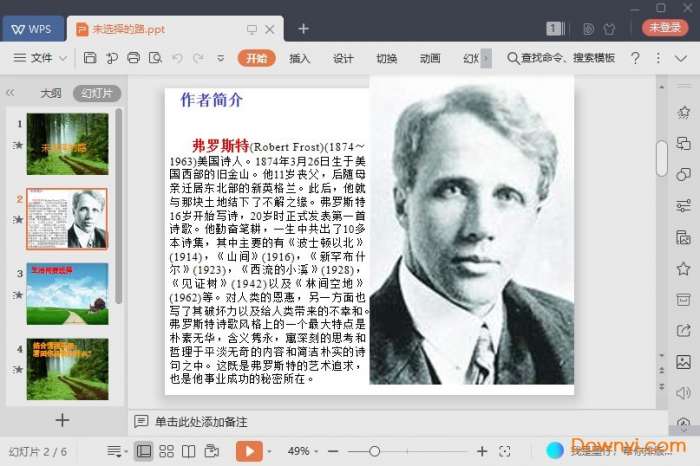The image size is (700, 466).
Task: Open the more options vertical dots
Action: tap(658, 58)
